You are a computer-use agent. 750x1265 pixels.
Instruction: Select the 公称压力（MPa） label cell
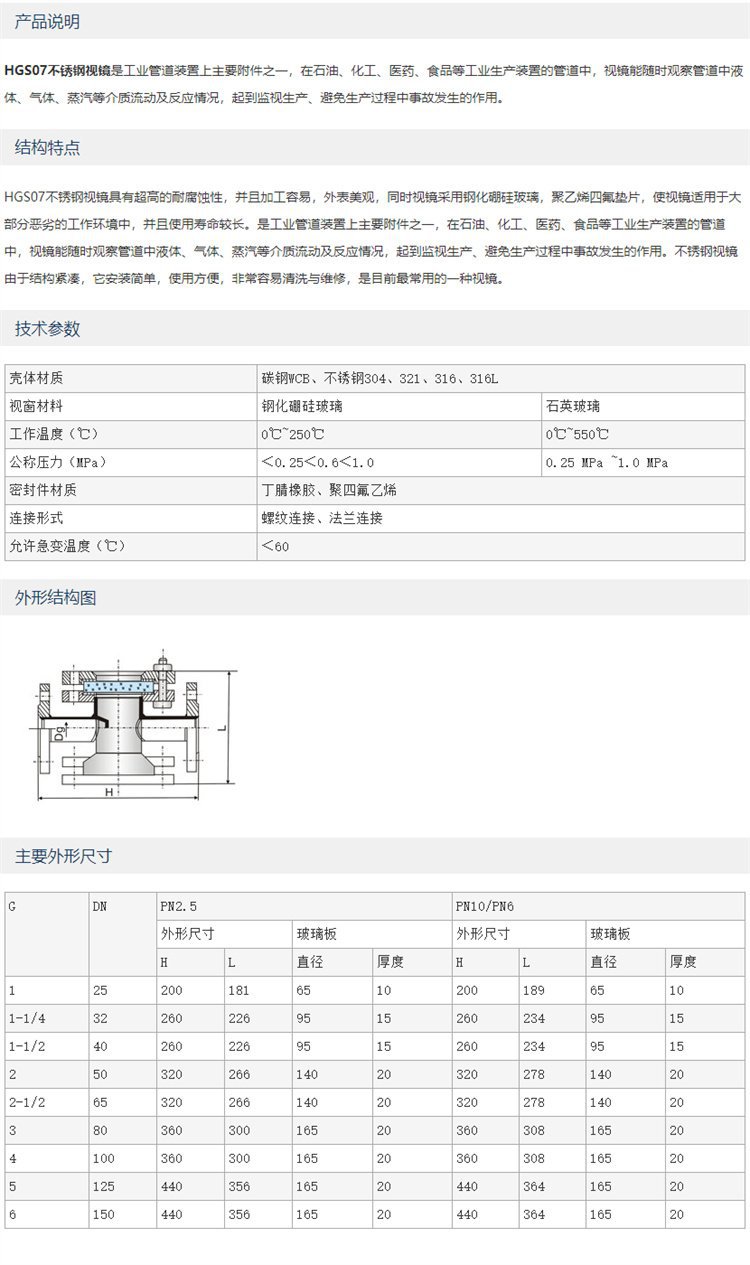pyautogui.click(x=131, y=462)
